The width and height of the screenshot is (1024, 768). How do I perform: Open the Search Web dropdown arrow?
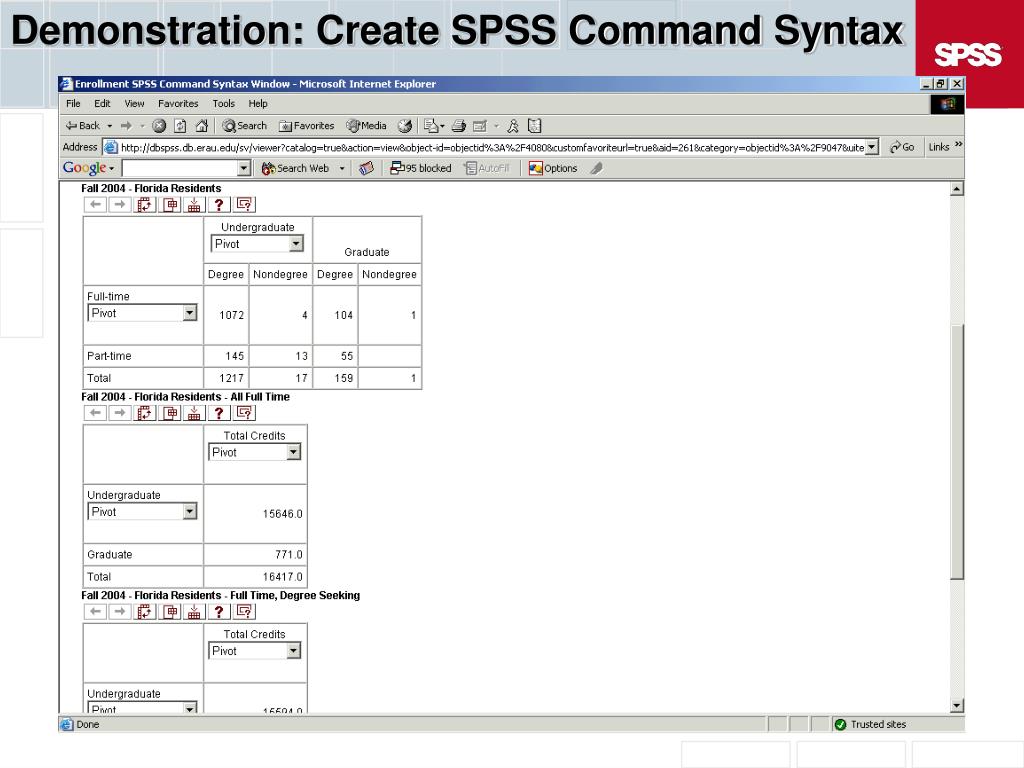pos(342,168)
